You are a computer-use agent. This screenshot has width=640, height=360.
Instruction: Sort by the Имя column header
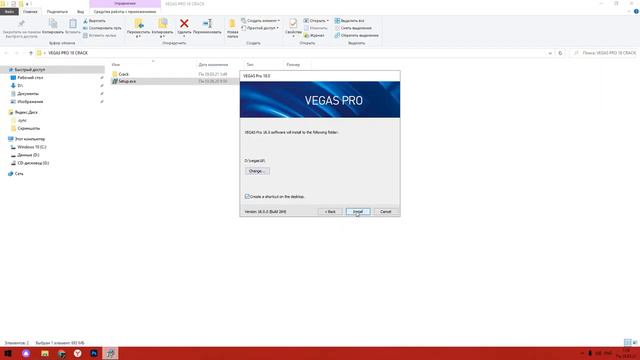click(x=153, y=64)
